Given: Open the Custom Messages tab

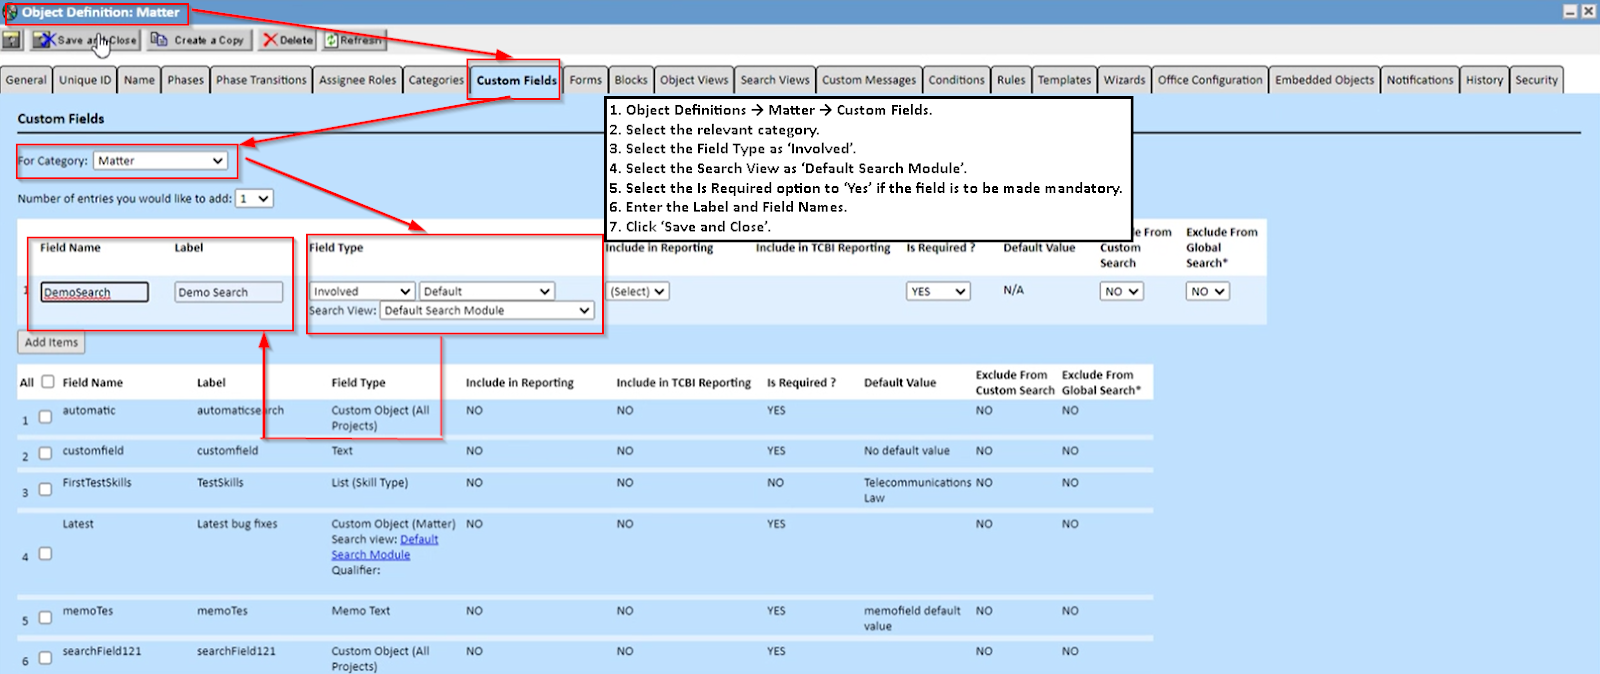Looking at the screenshot, I should point(869,80).
